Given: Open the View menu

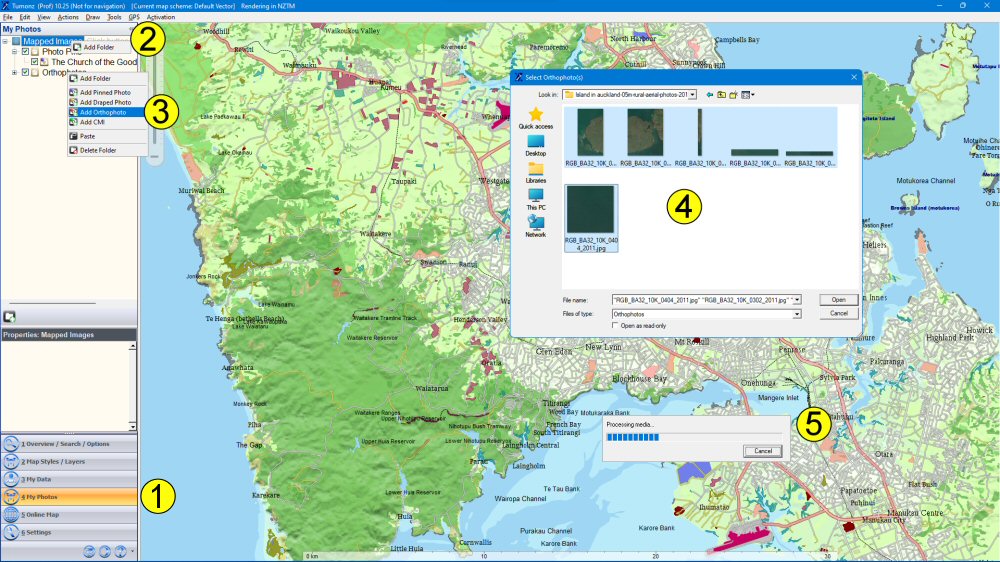Looking at the screenshot, I should (44, 17).
